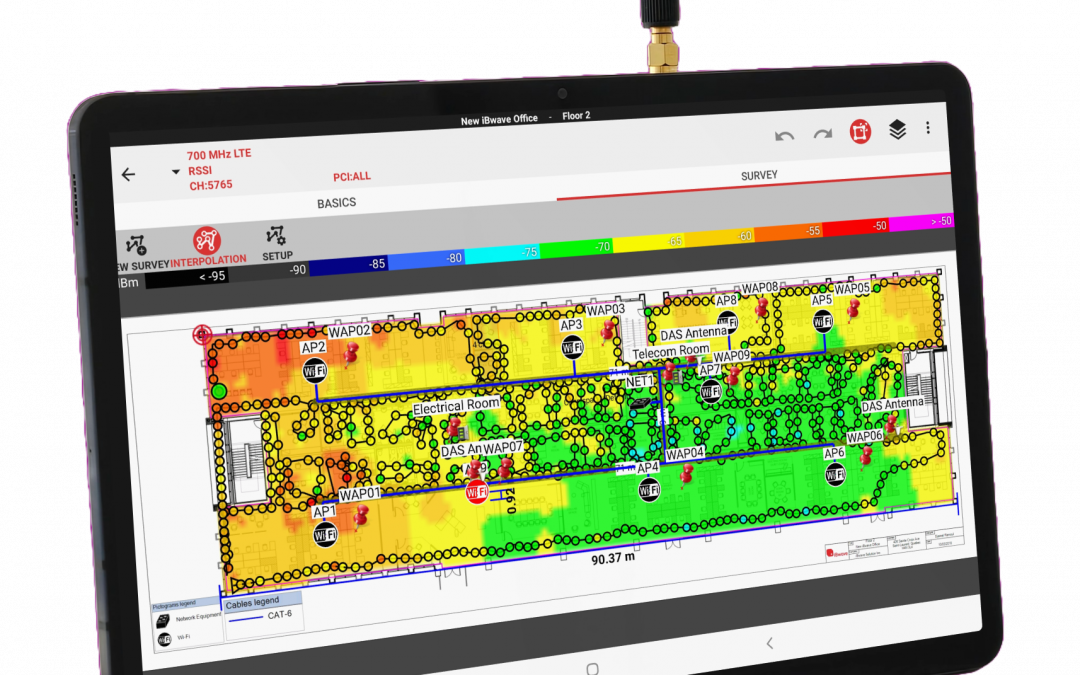1080x675 pixels.
Task: Select the NET1 network equipment icon
Action: pyautogui.click(x=640, y=403)
